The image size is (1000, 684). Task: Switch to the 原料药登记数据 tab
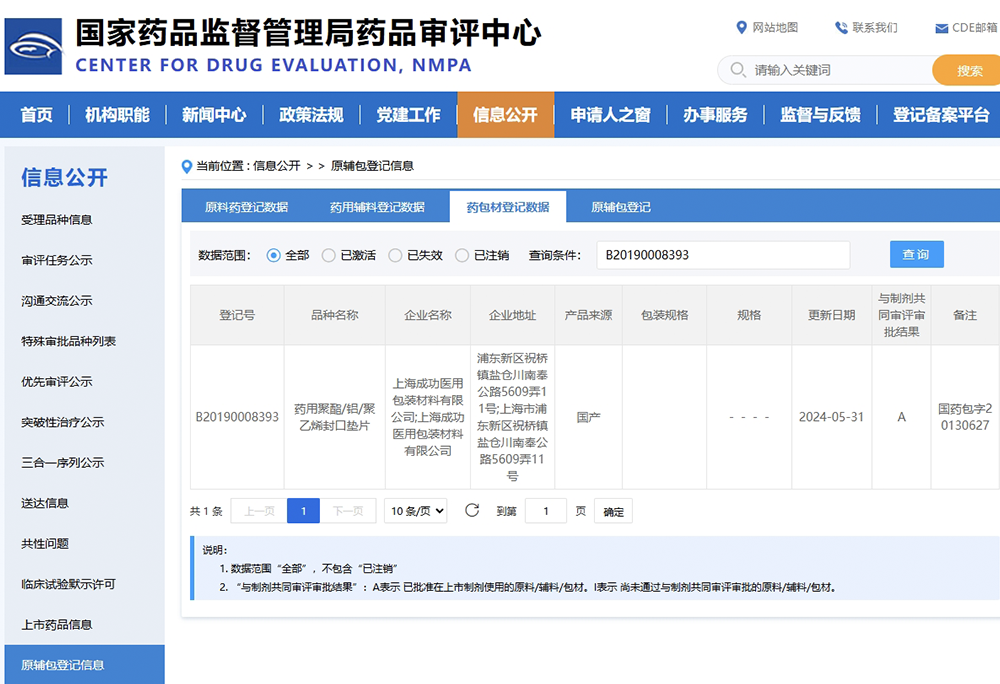[246, 207]
